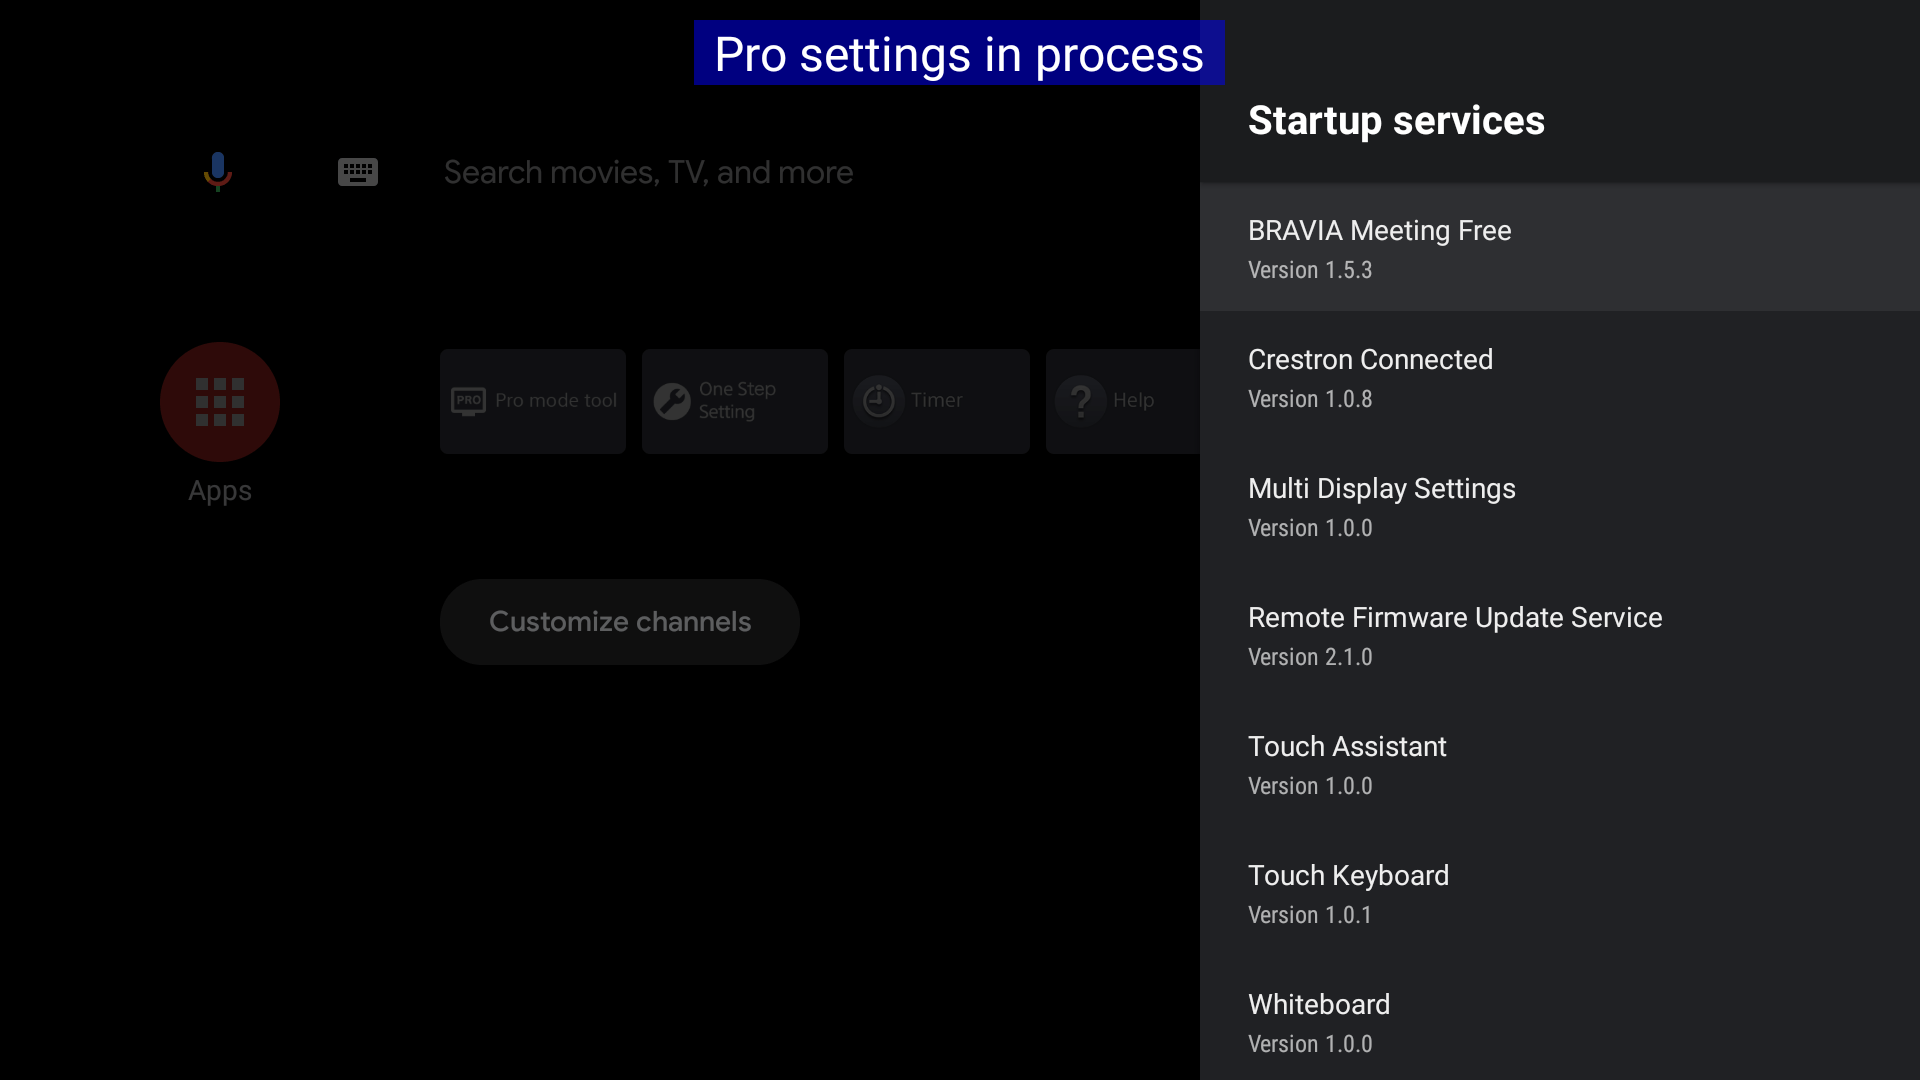Screen dimensions: 1920x1080
Task: Click the Pro mode tool icon
Action: 468,401
